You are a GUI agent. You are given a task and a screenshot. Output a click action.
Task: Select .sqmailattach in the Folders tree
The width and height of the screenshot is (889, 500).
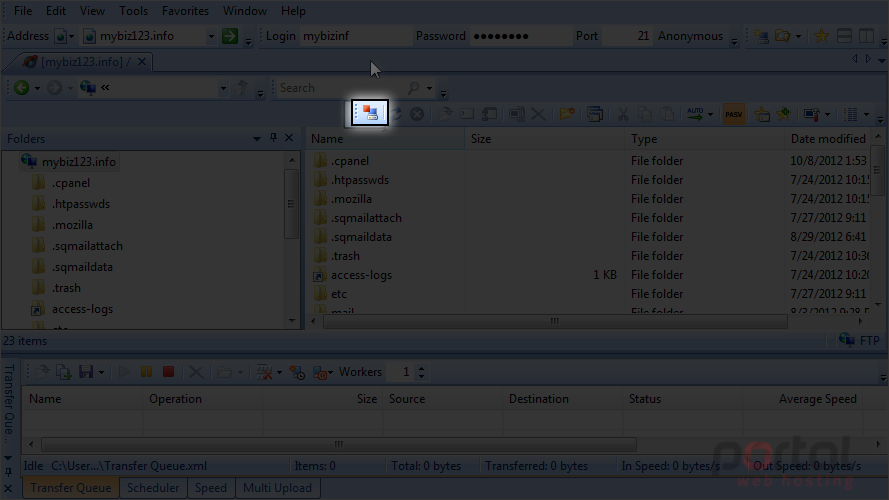click(87, 245)
